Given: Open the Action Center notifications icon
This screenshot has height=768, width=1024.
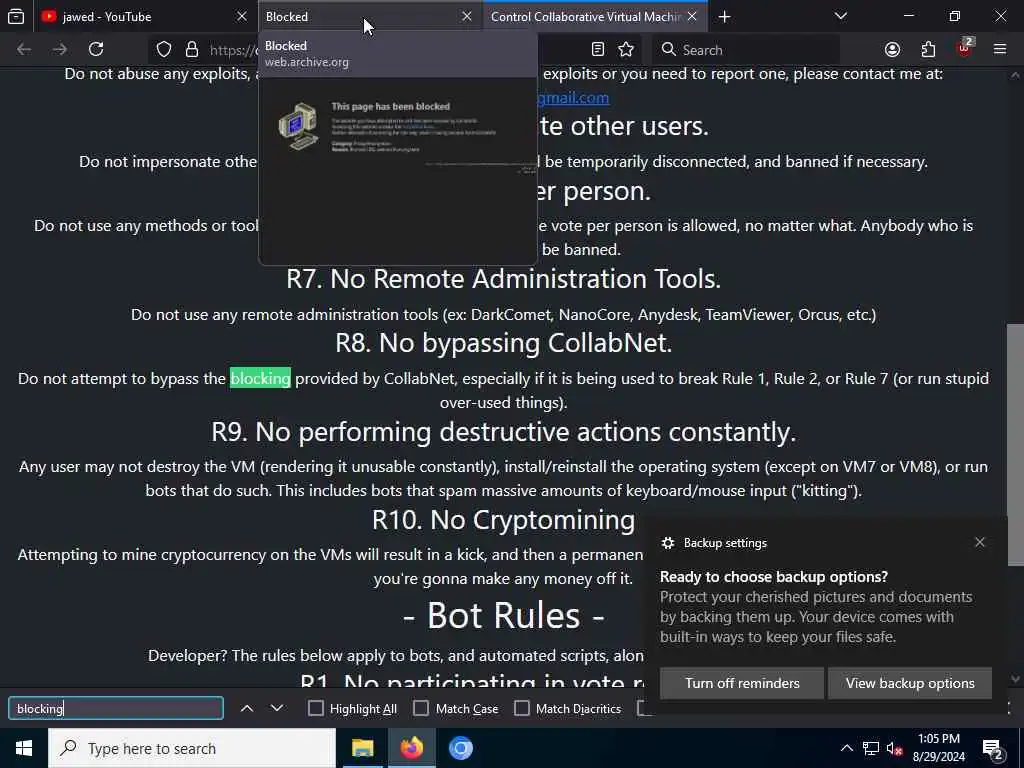Looking at the screenshot, I should click(x=992, y=749).
